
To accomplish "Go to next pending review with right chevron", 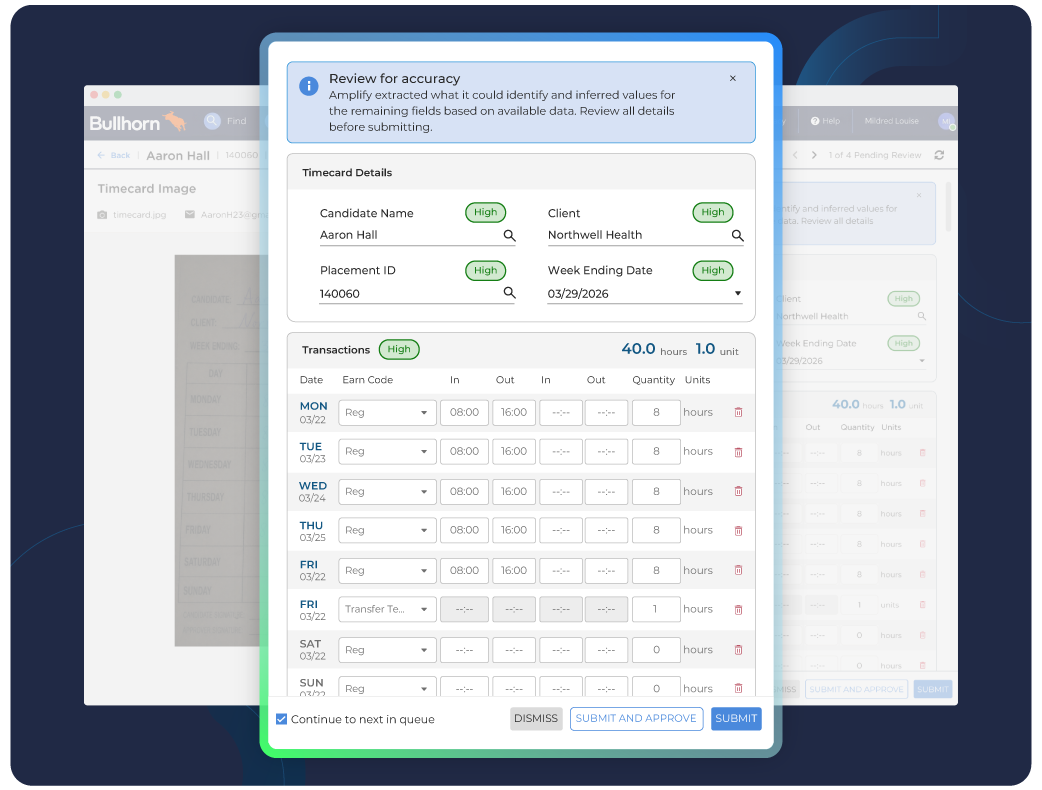I will [814, 155].
